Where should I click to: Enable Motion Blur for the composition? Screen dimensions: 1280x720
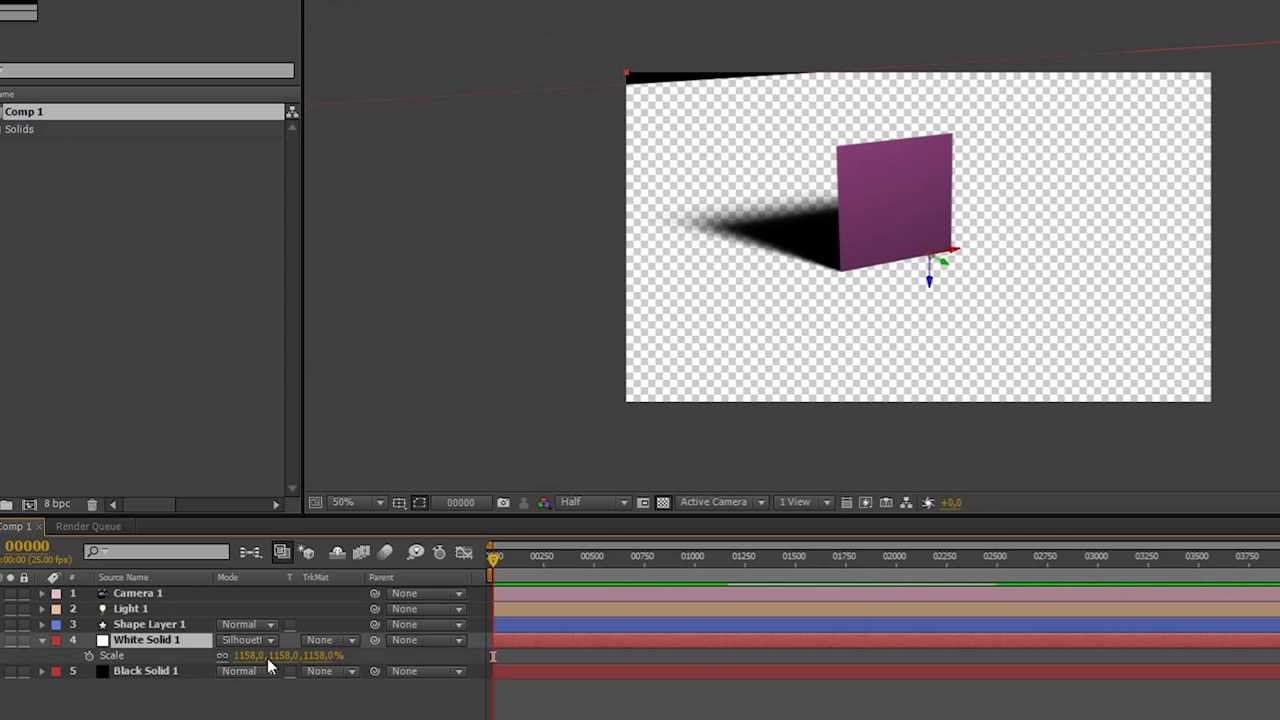(385, 552)
